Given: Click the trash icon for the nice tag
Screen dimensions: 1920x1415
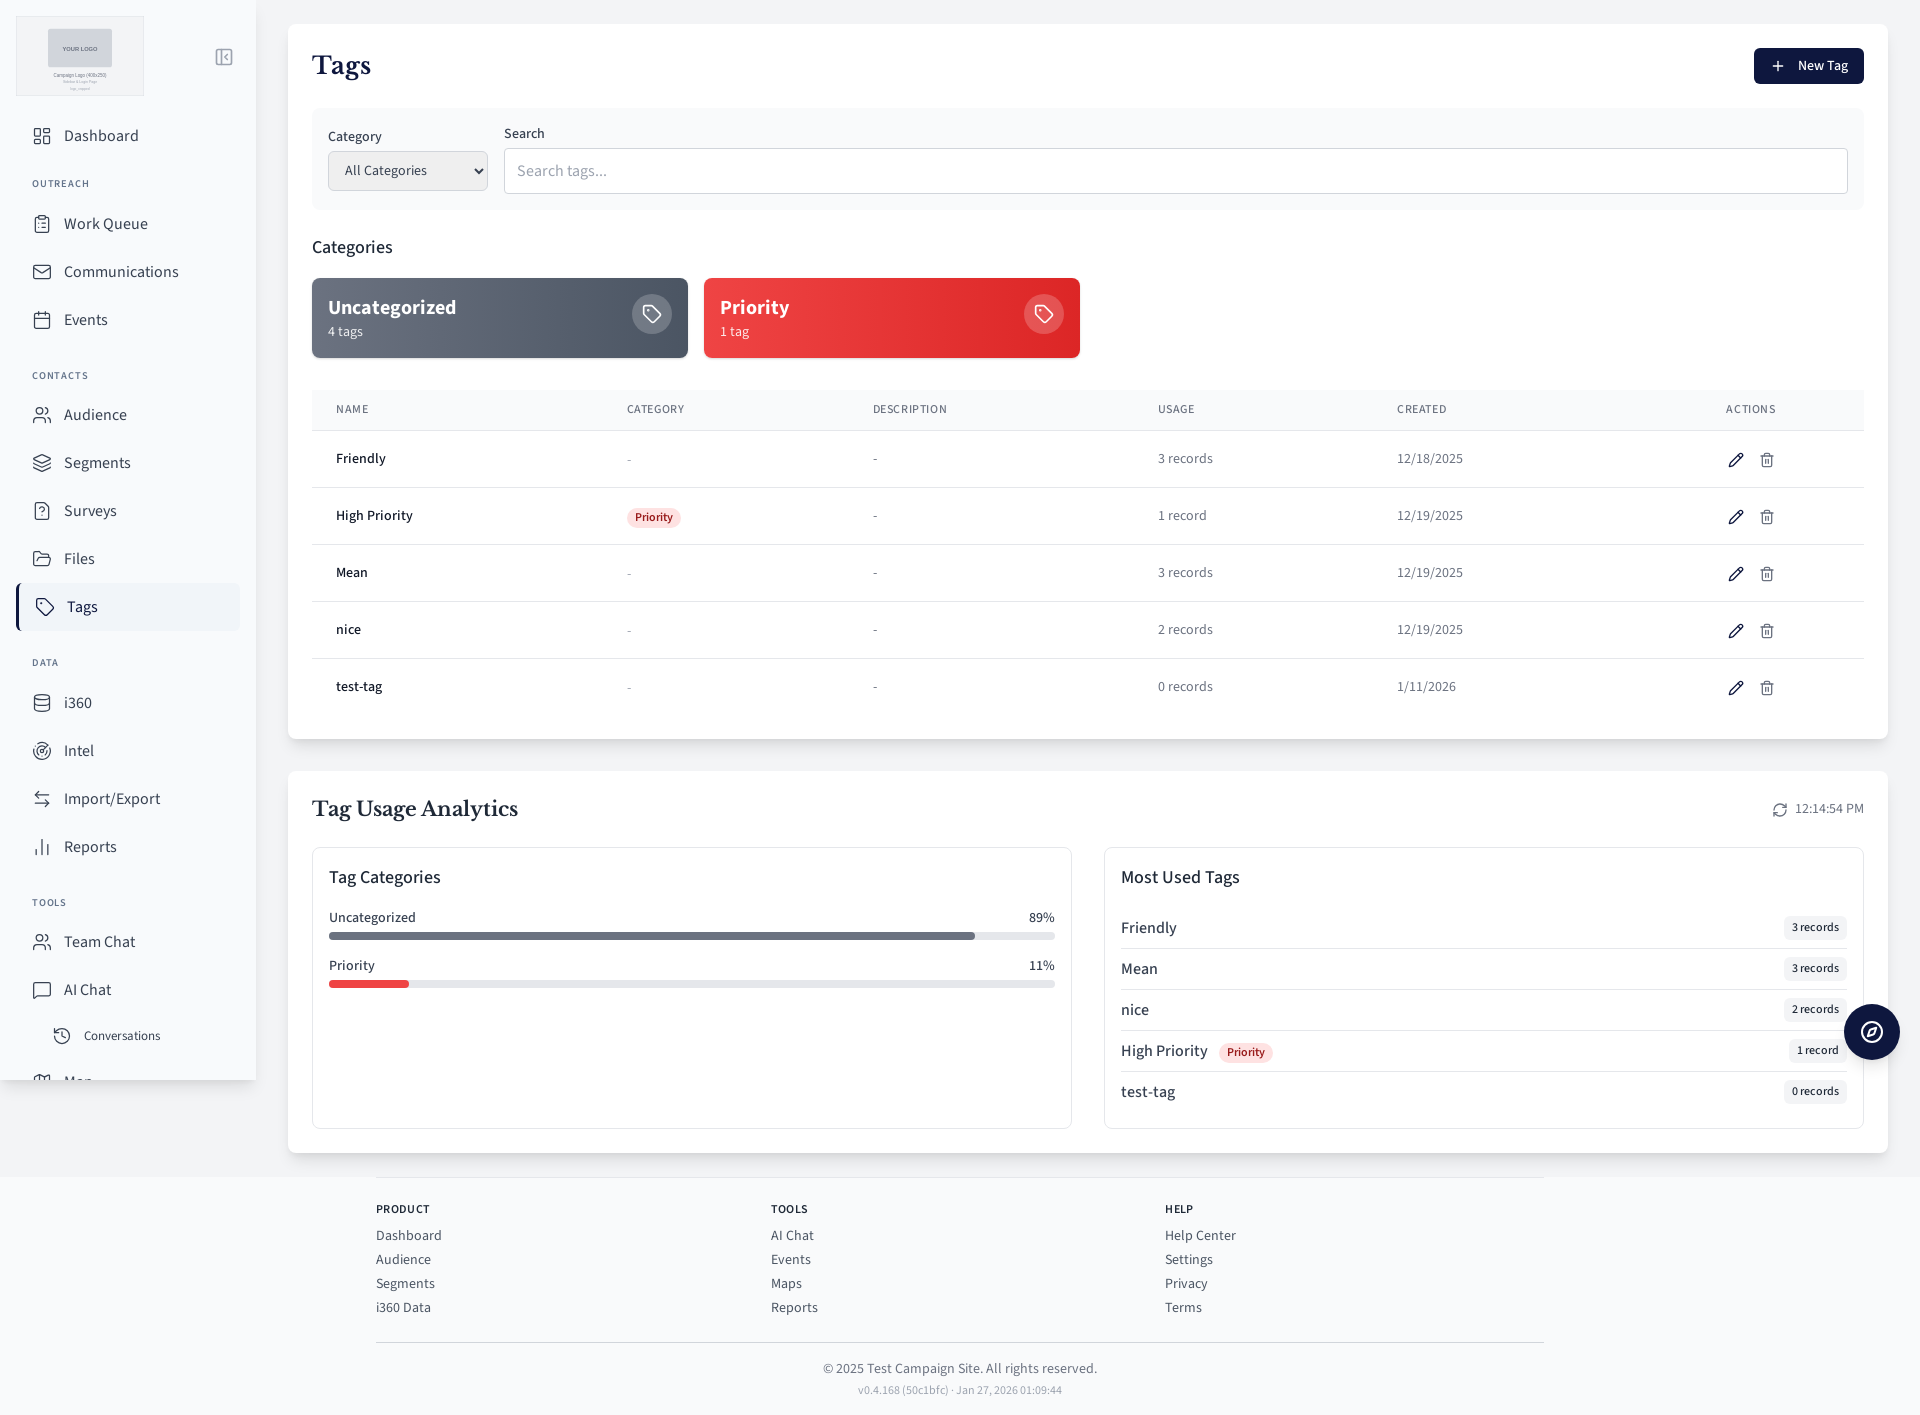Looking at the screenshot, I should 1767,631.
